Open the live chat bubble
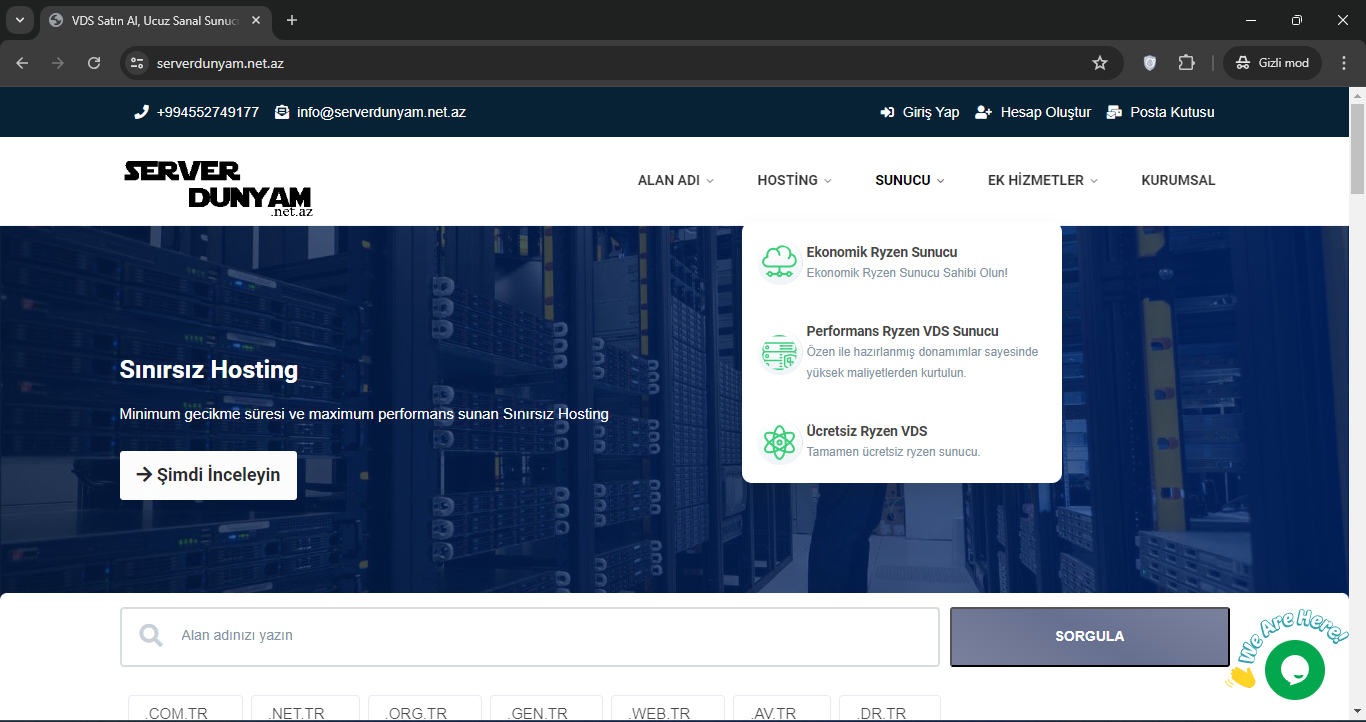1366x722 pixels. click(1295, 670)
